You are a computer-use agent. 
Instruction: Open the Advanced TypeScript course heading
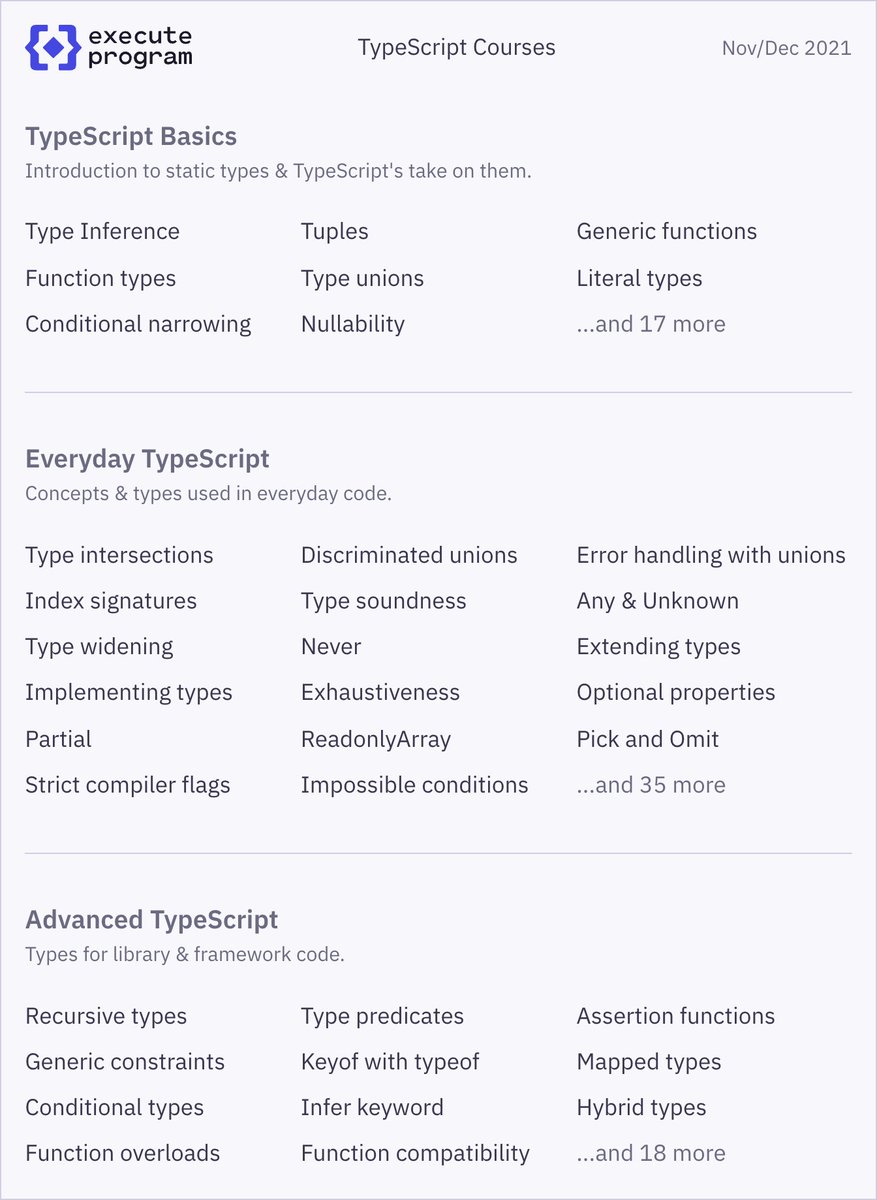pyautogui.click(x=152, y=920)
